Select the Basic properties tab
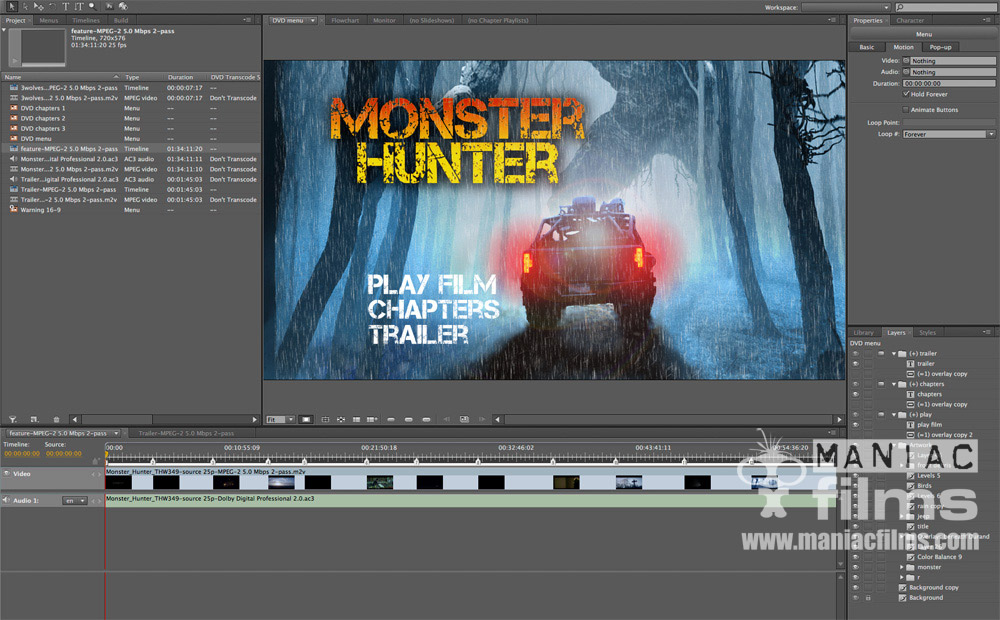The width and height of the screenshot is (1000, 620). click(x=867, y=47)
